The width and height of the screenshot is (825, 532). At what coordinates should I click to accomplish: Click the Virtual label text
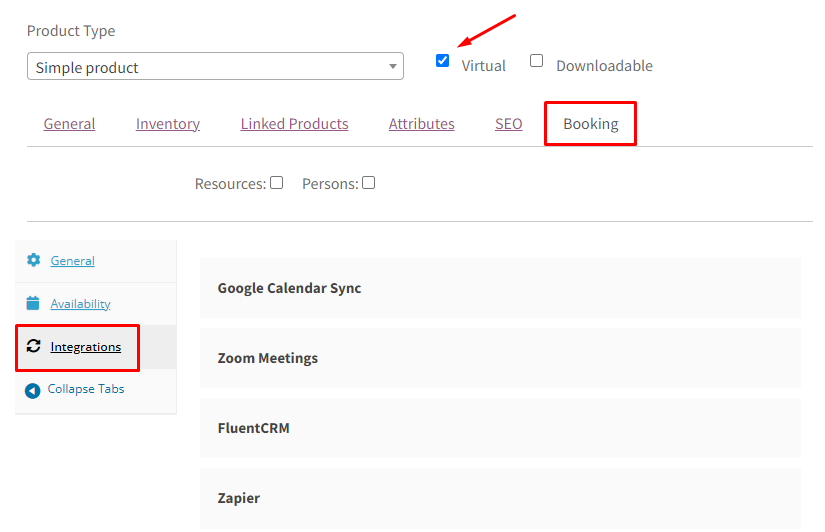coord(484,66)
